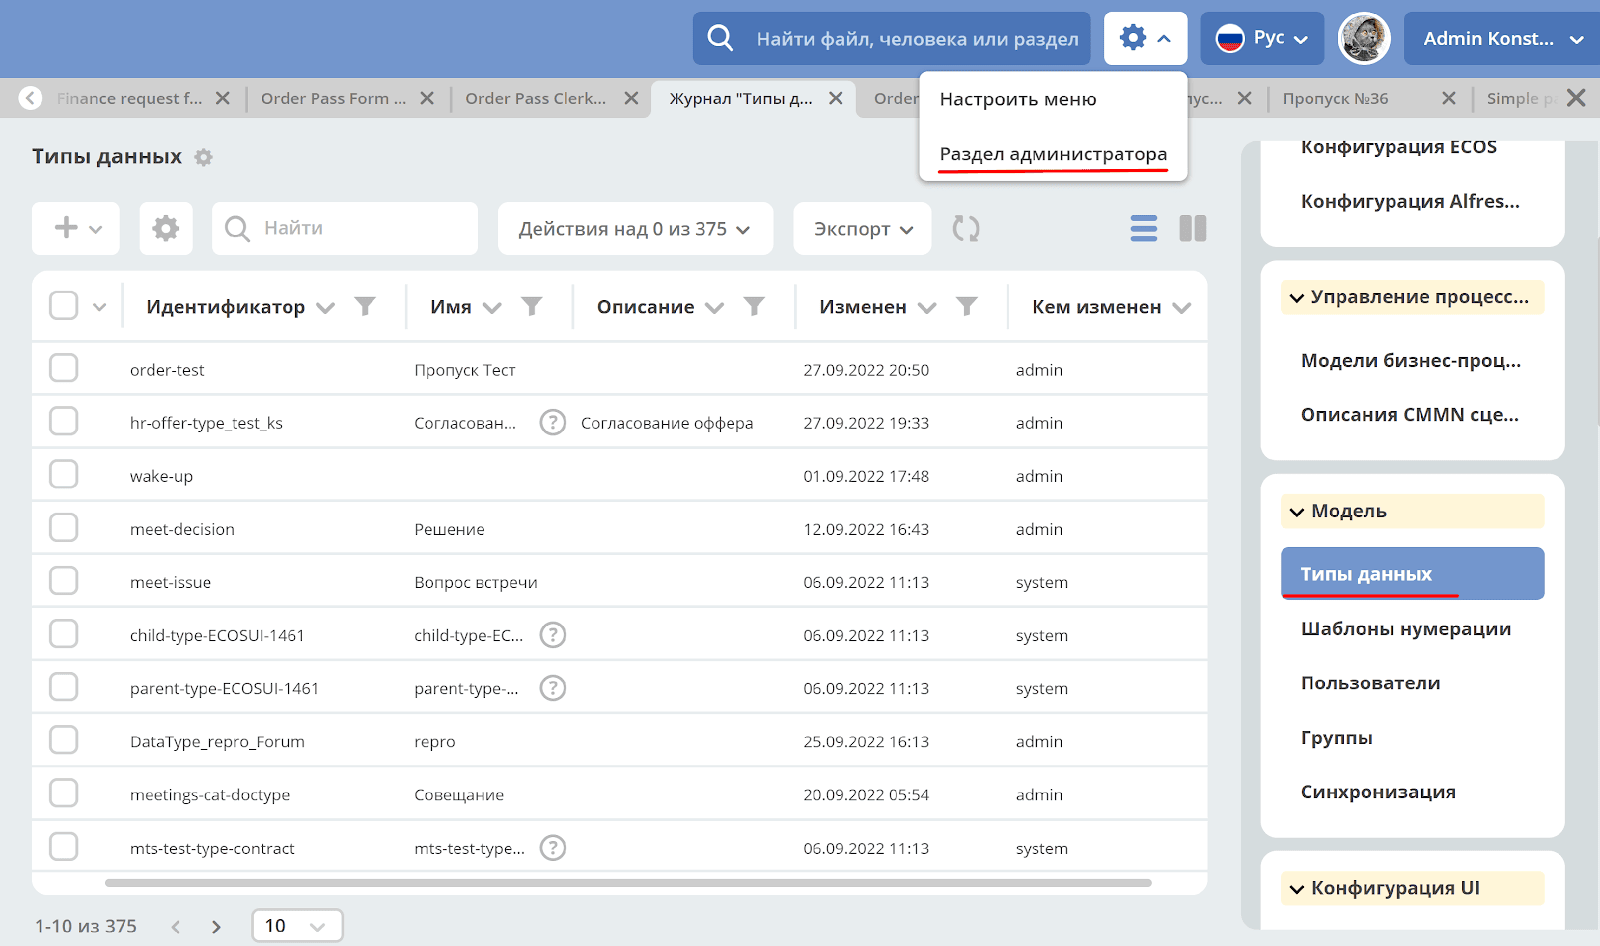
Task: Open Синхронизация in sidebar
Action: tap(1378, 792)
